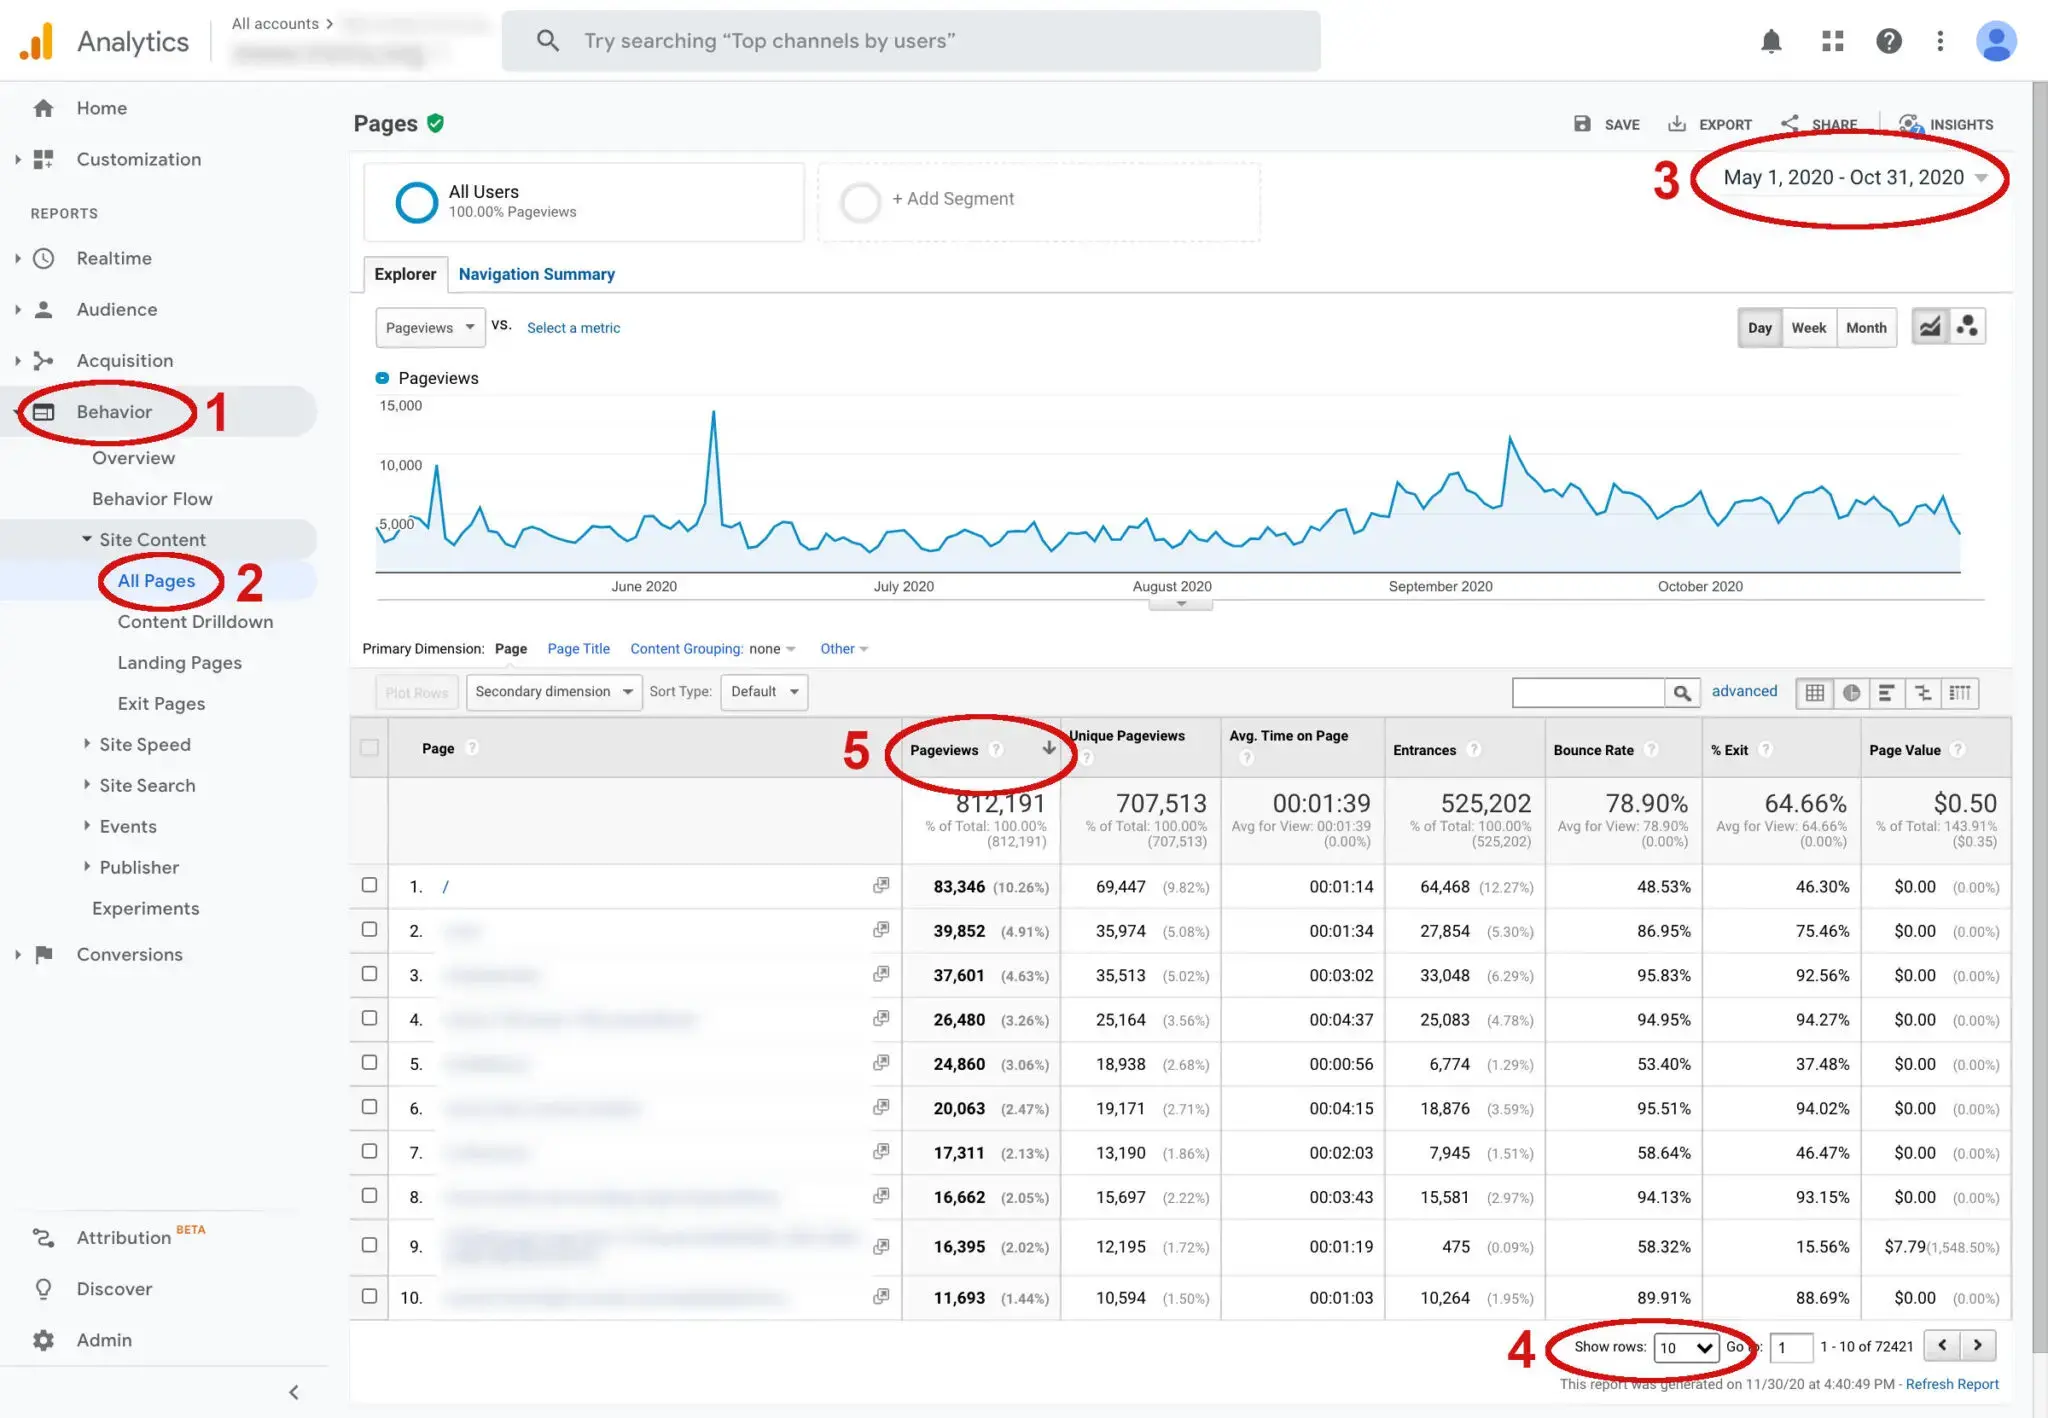Click the help question mark icon

[1888, 41]
